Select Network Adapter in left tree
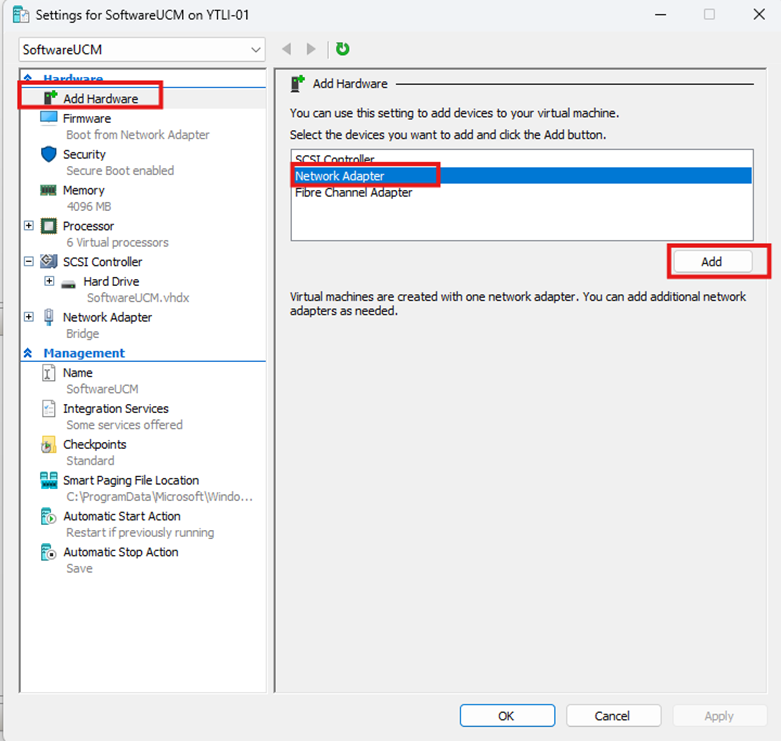The width and height of the screenshot is (781, 741). pyautogui.click(x=107, y=317)
